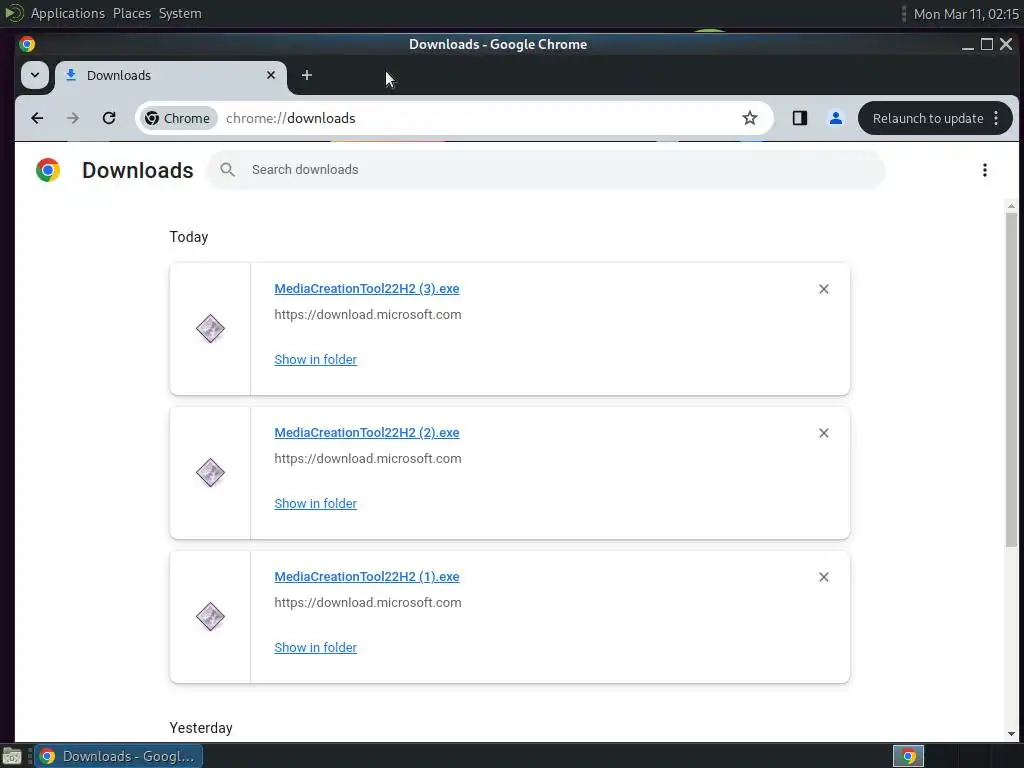The height and width of the screenshot is (768, 1024).
Task: Open the Places menu
Action: click(131, 13)
